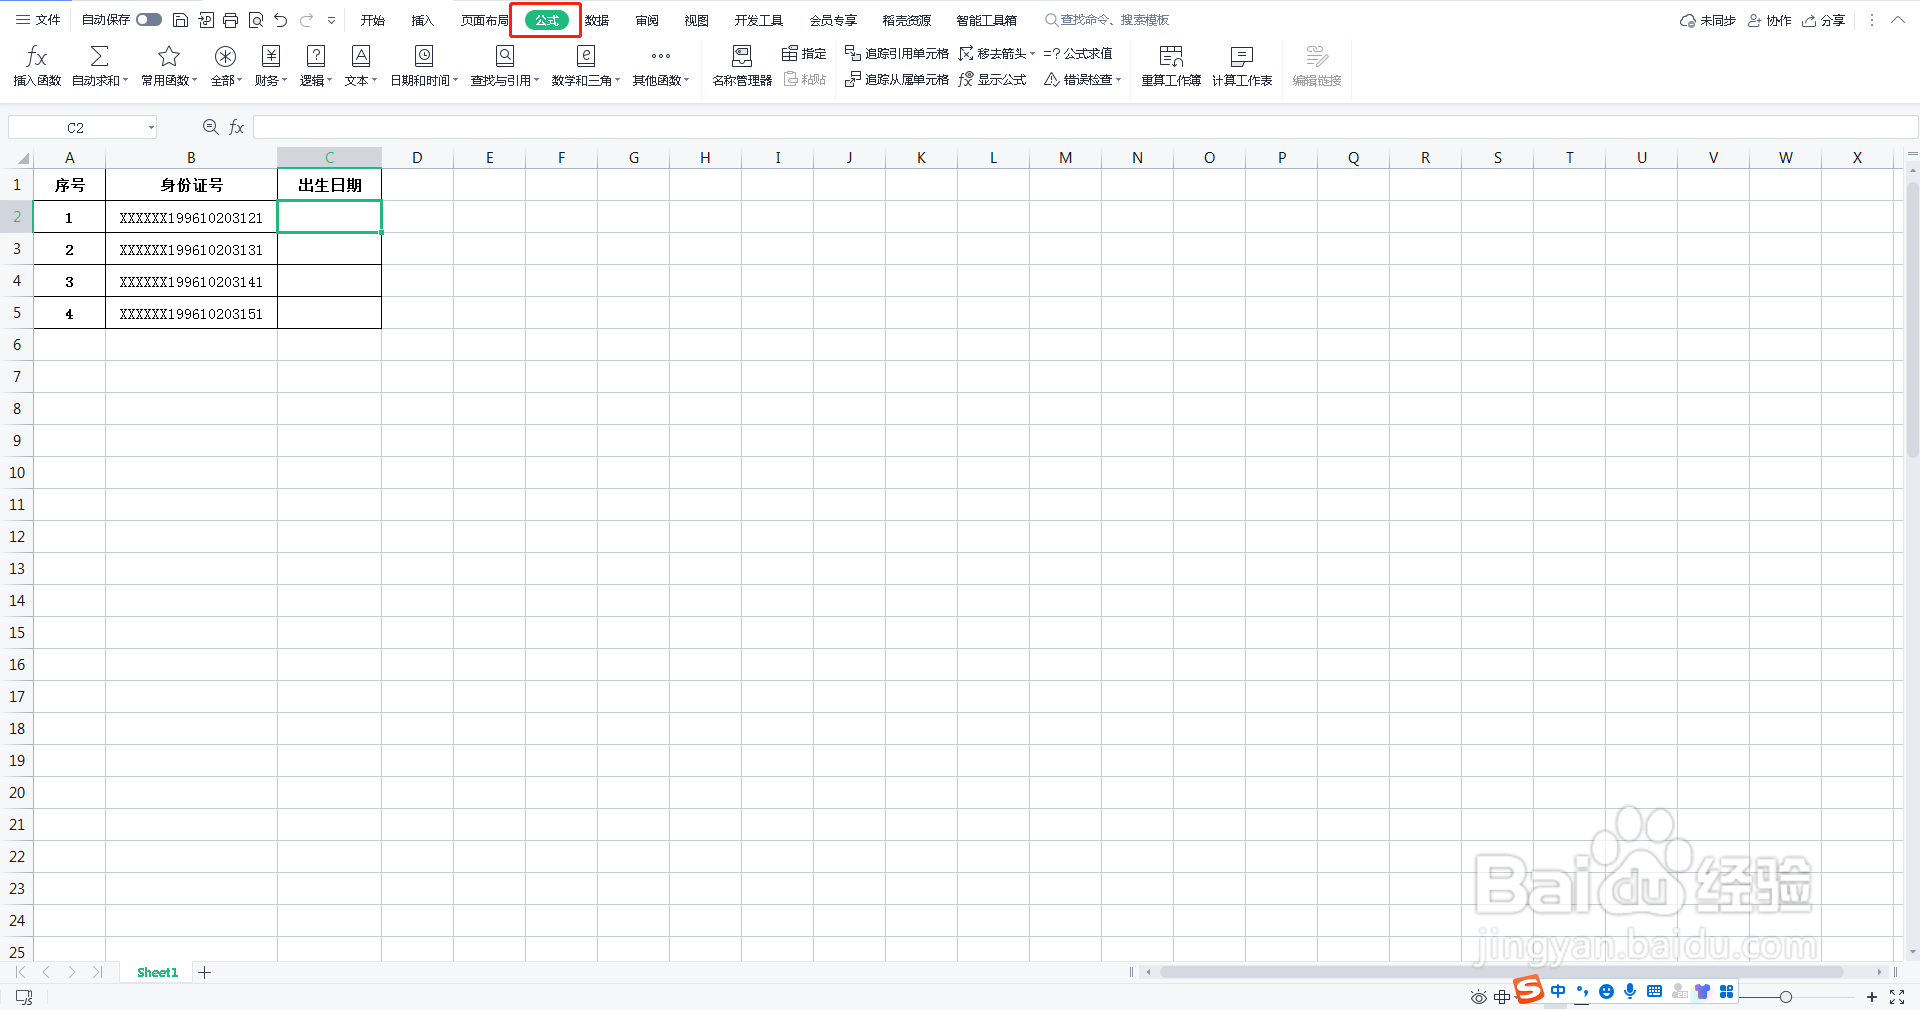The image size is (1920, 1010).
Task: Toggle Show Formulas (显示公式)
Action: 992,80
